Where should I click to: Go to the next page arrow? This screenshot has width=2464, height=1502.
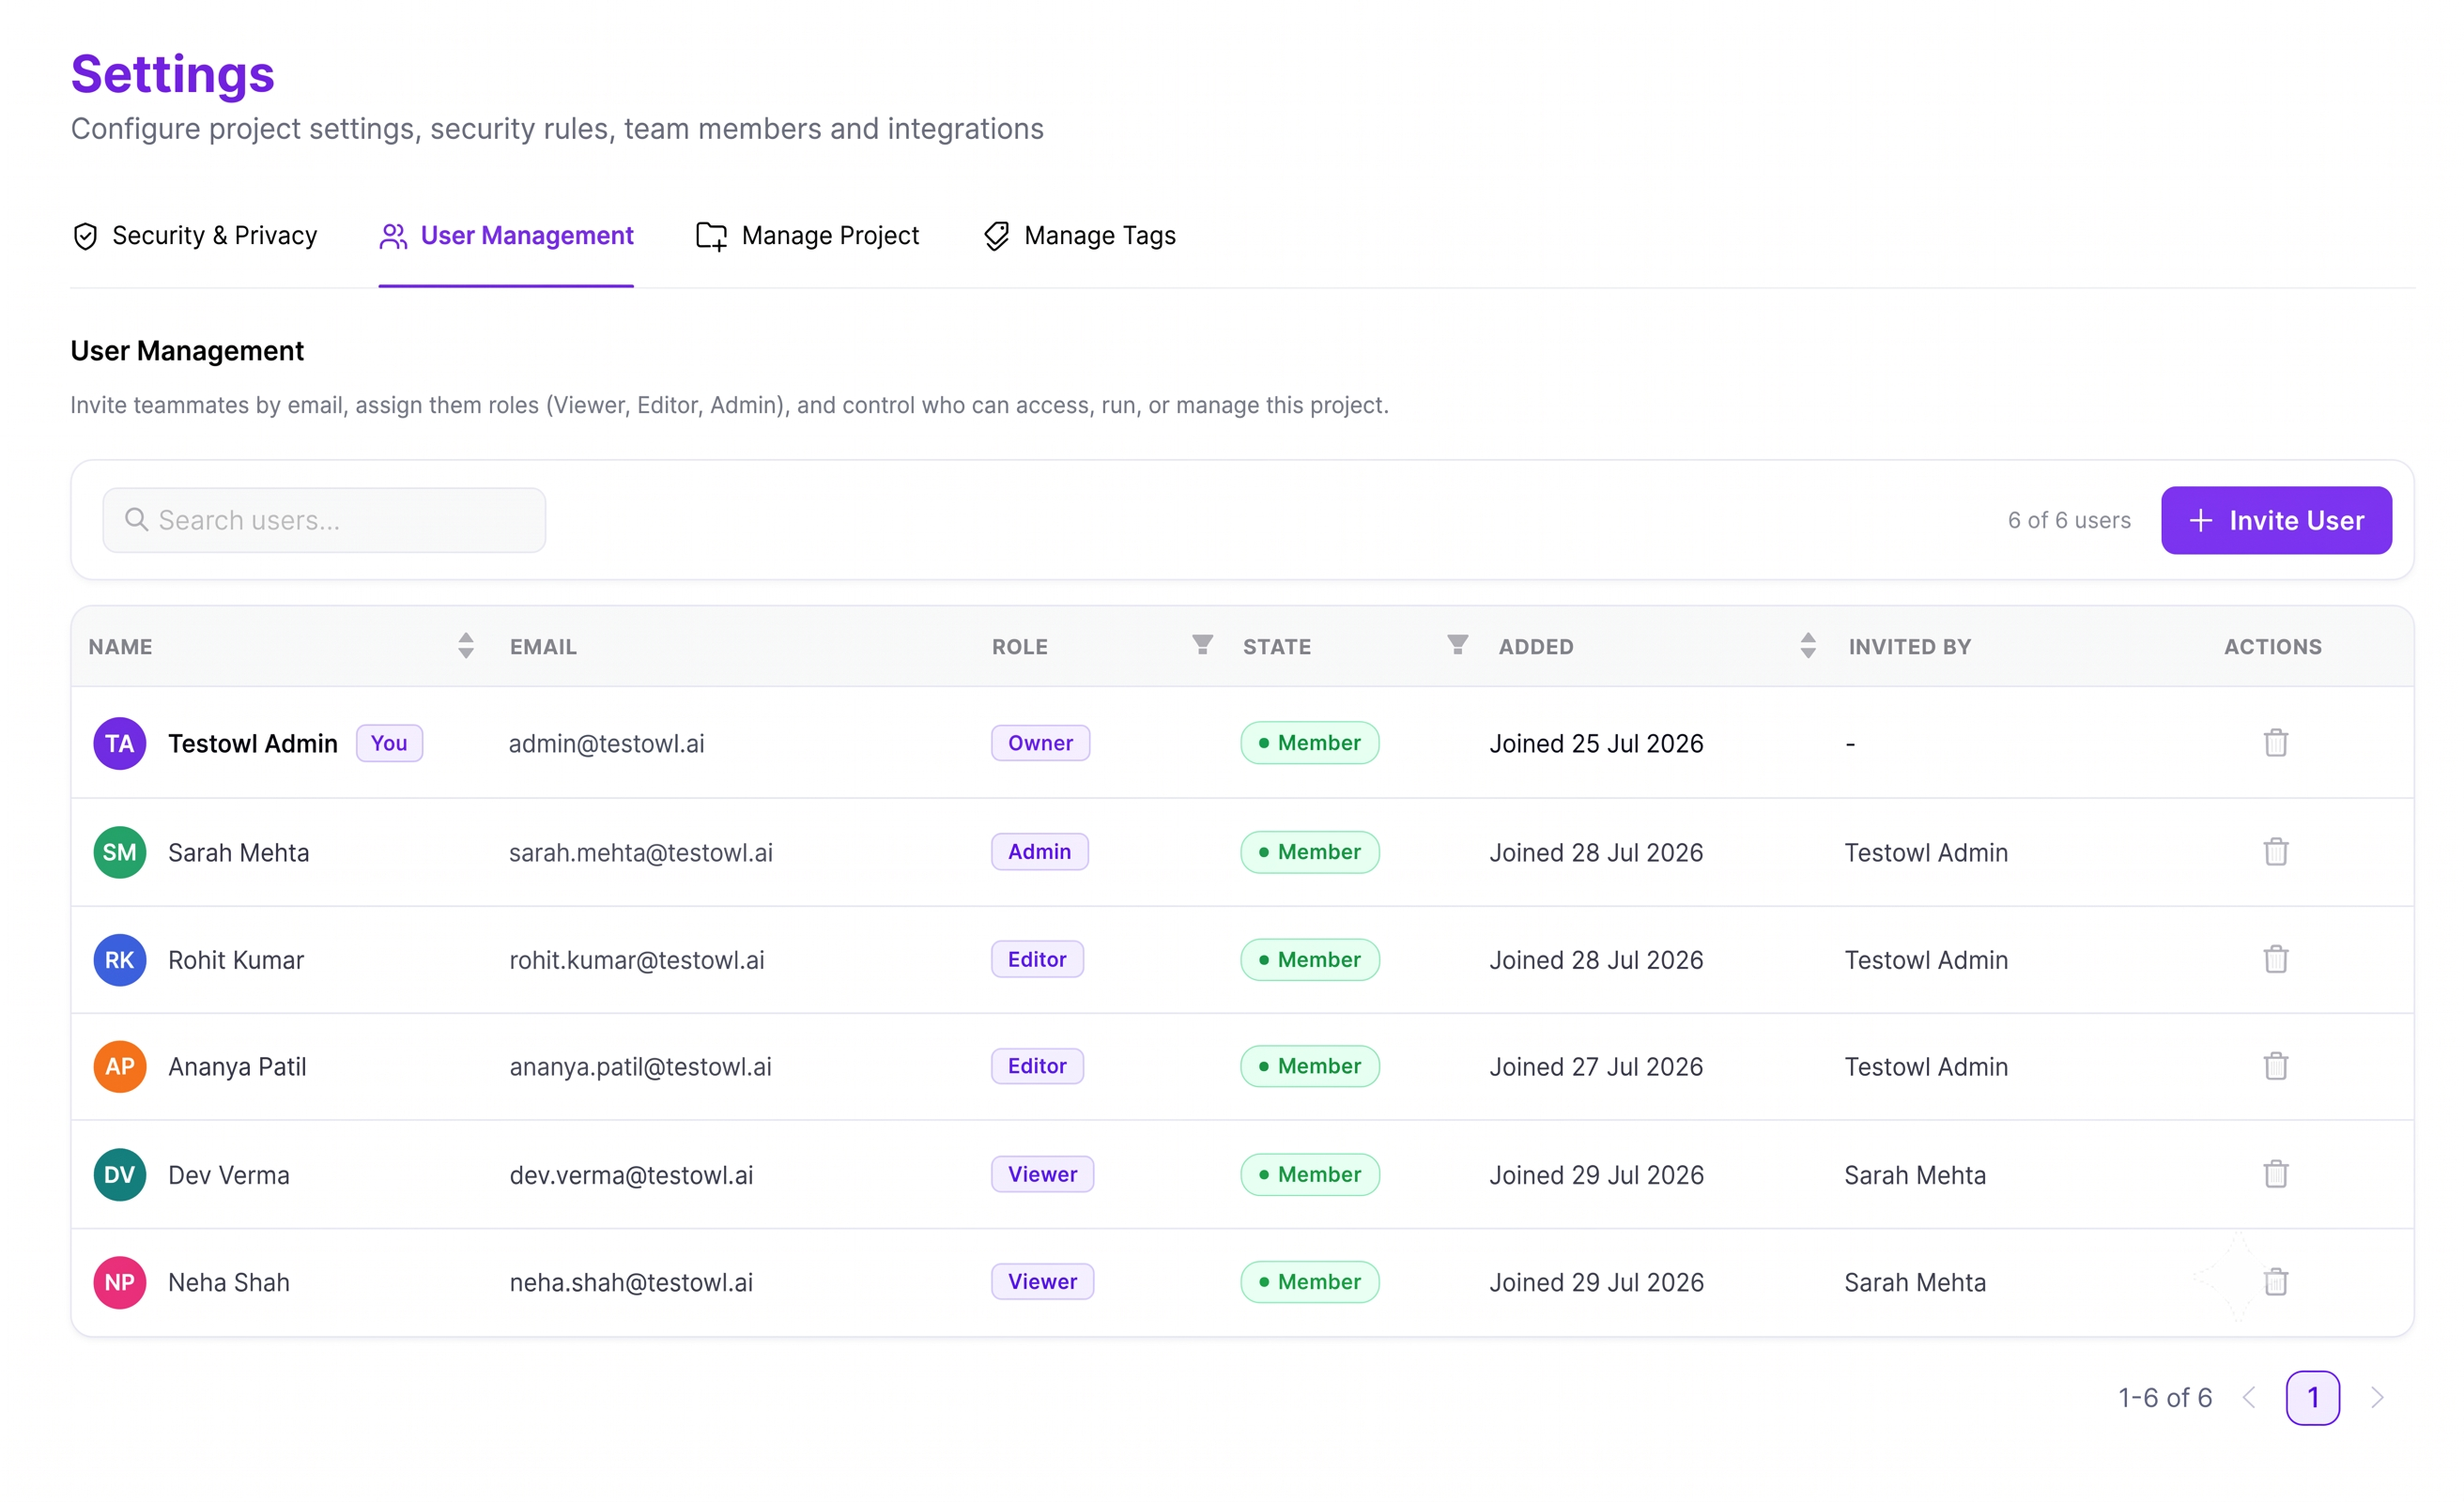(2377, 1398)
